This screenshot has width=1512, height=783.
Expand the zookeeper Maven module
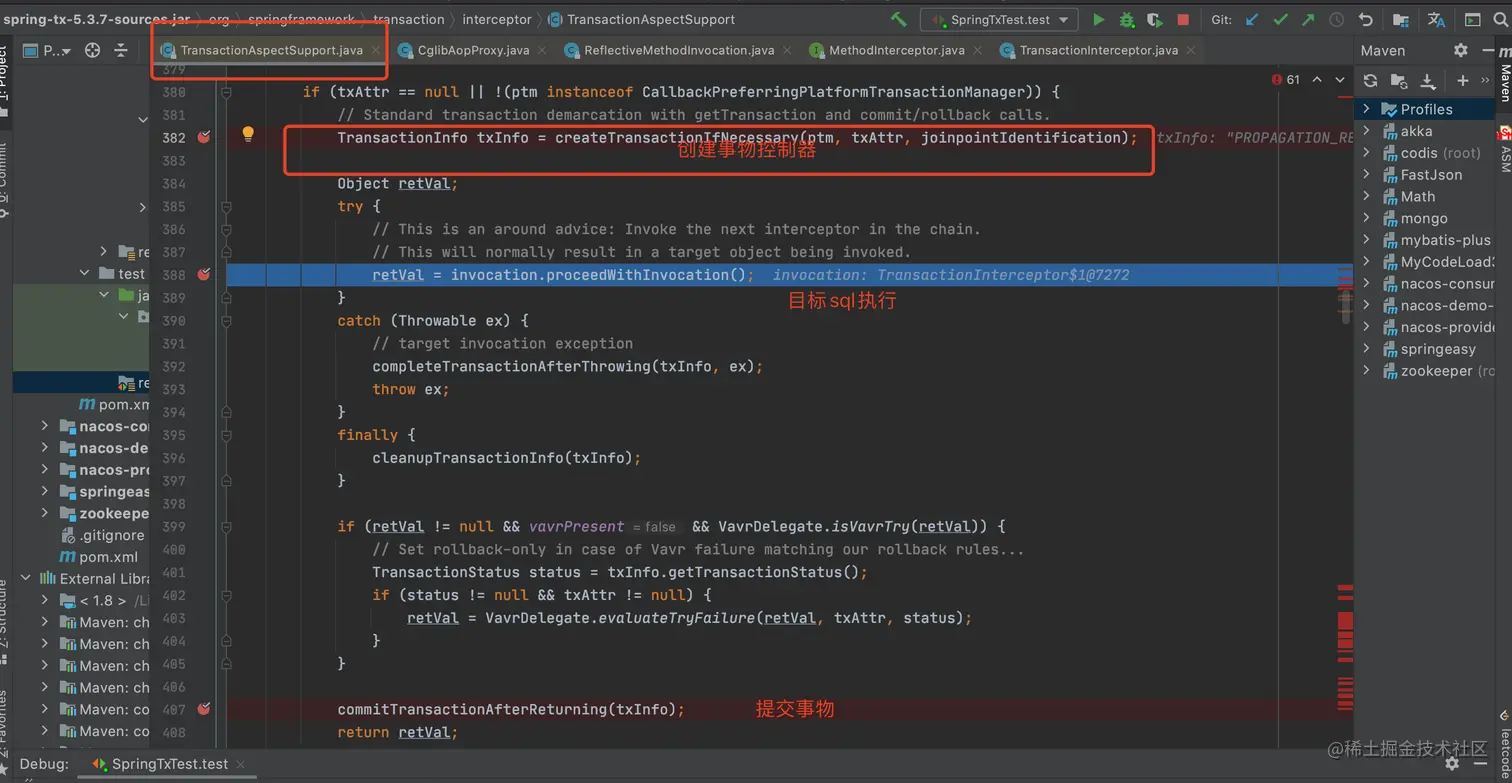point(1366,371)
